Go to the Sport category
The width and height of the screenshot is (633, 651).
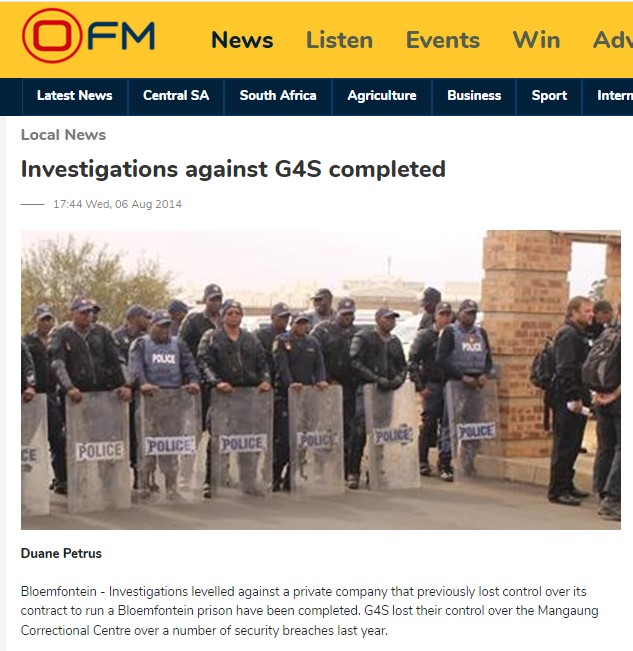549,96
